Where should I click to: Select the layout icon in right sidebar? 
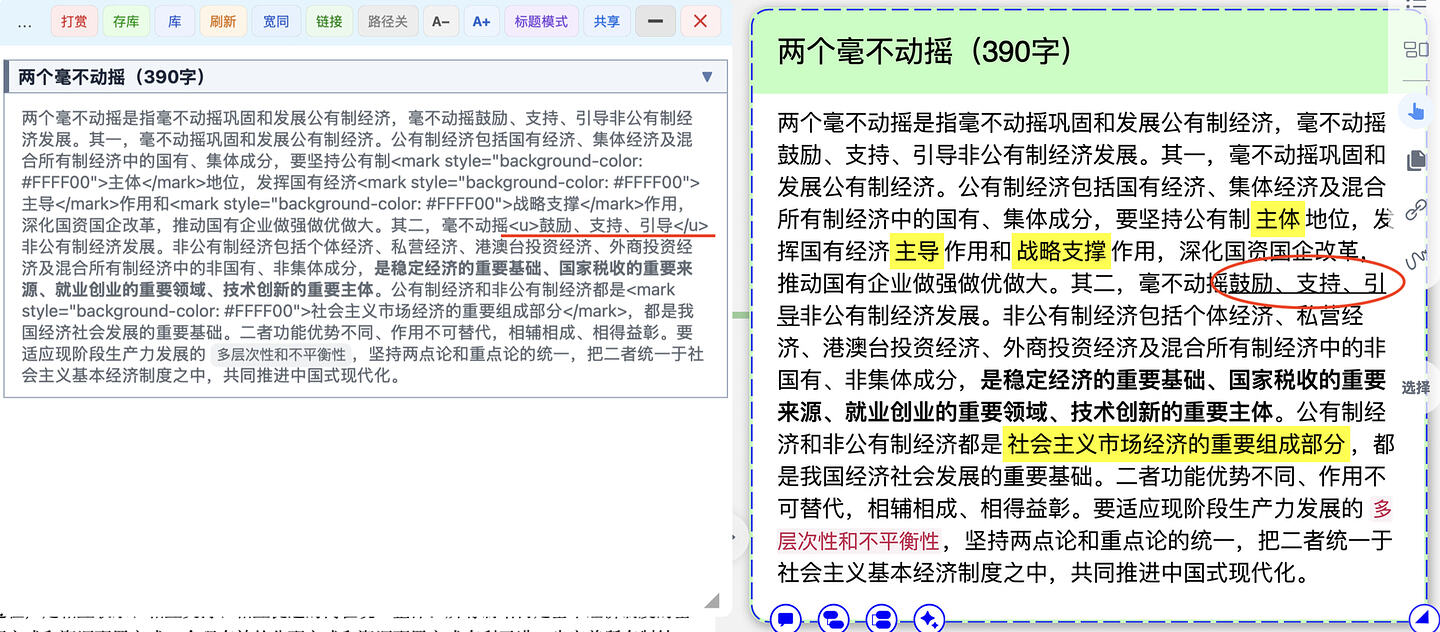[1416, 50]
